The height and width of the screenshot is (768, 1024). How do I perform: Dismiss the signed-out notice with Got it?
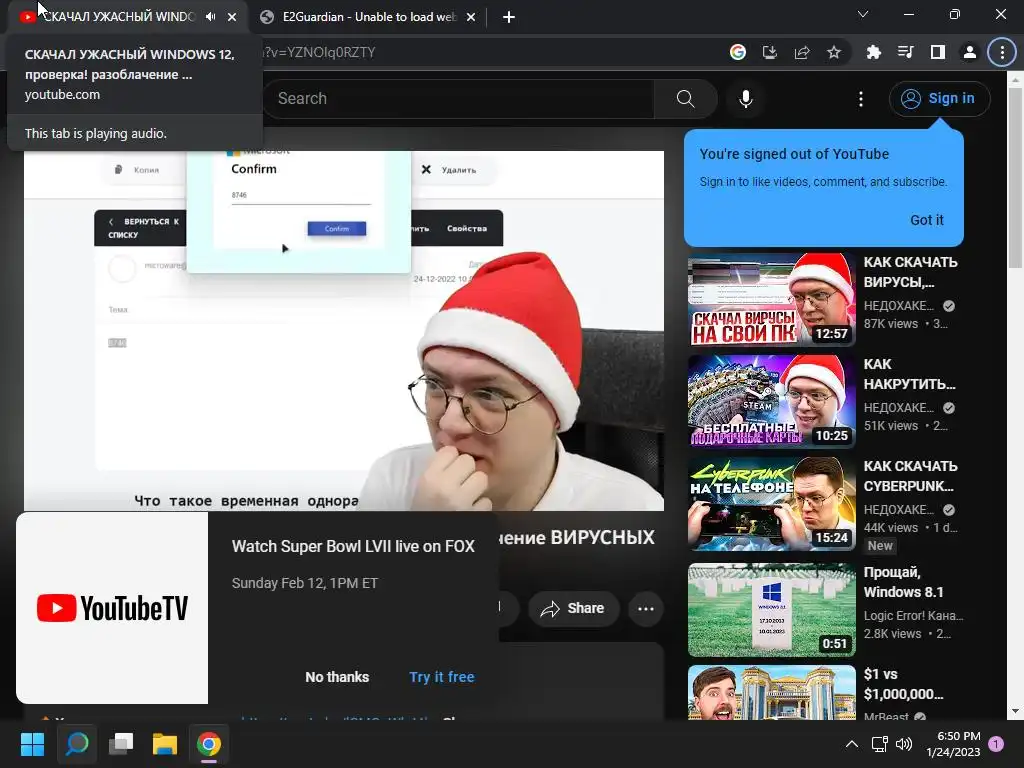point(927,220)
